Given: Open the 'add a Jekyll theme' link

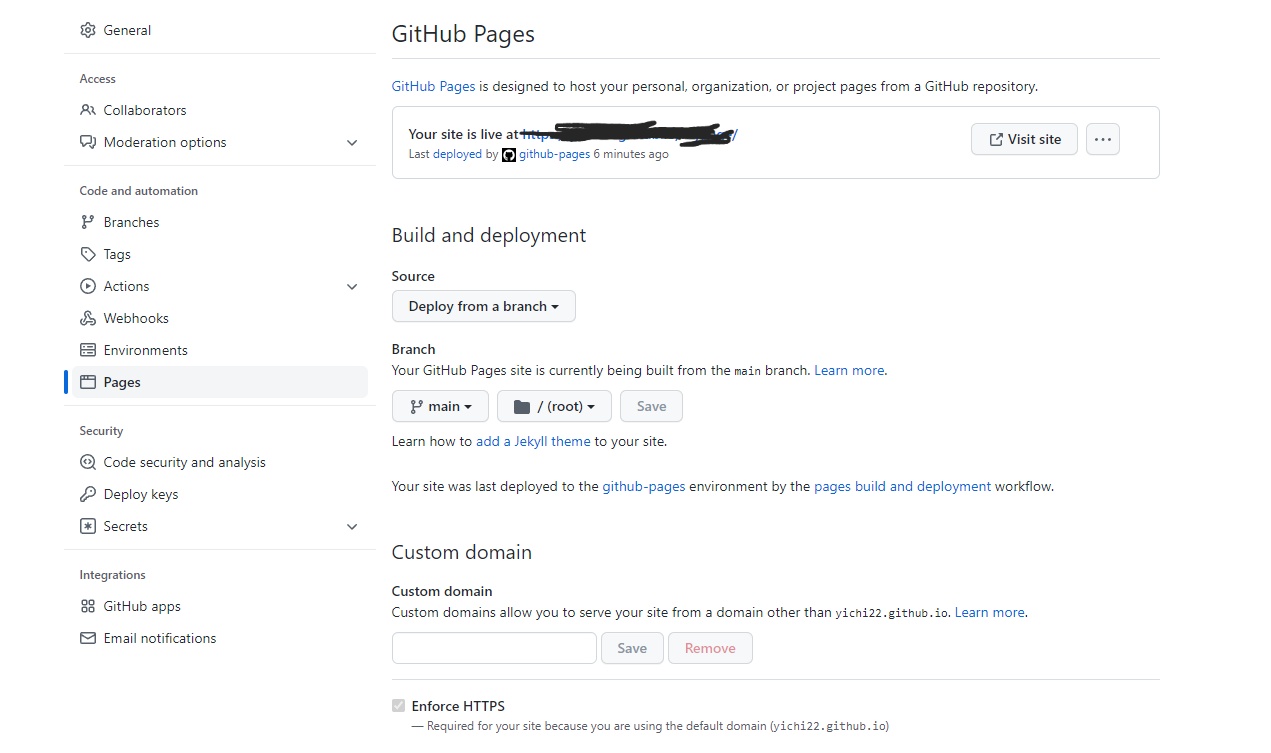Looking at the screenshot, I should click(533, 441).
